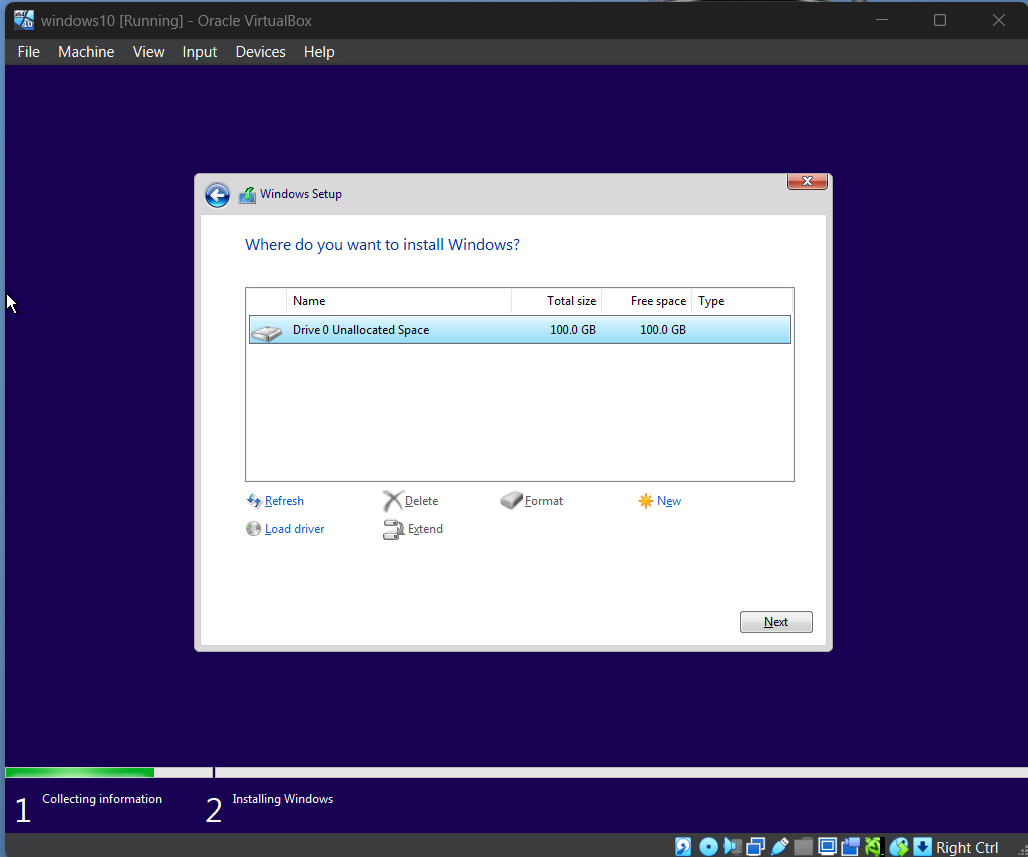Click the keyboard capture arrow icon
Viewport: 1028px width, 857px height.
point(922,847)
